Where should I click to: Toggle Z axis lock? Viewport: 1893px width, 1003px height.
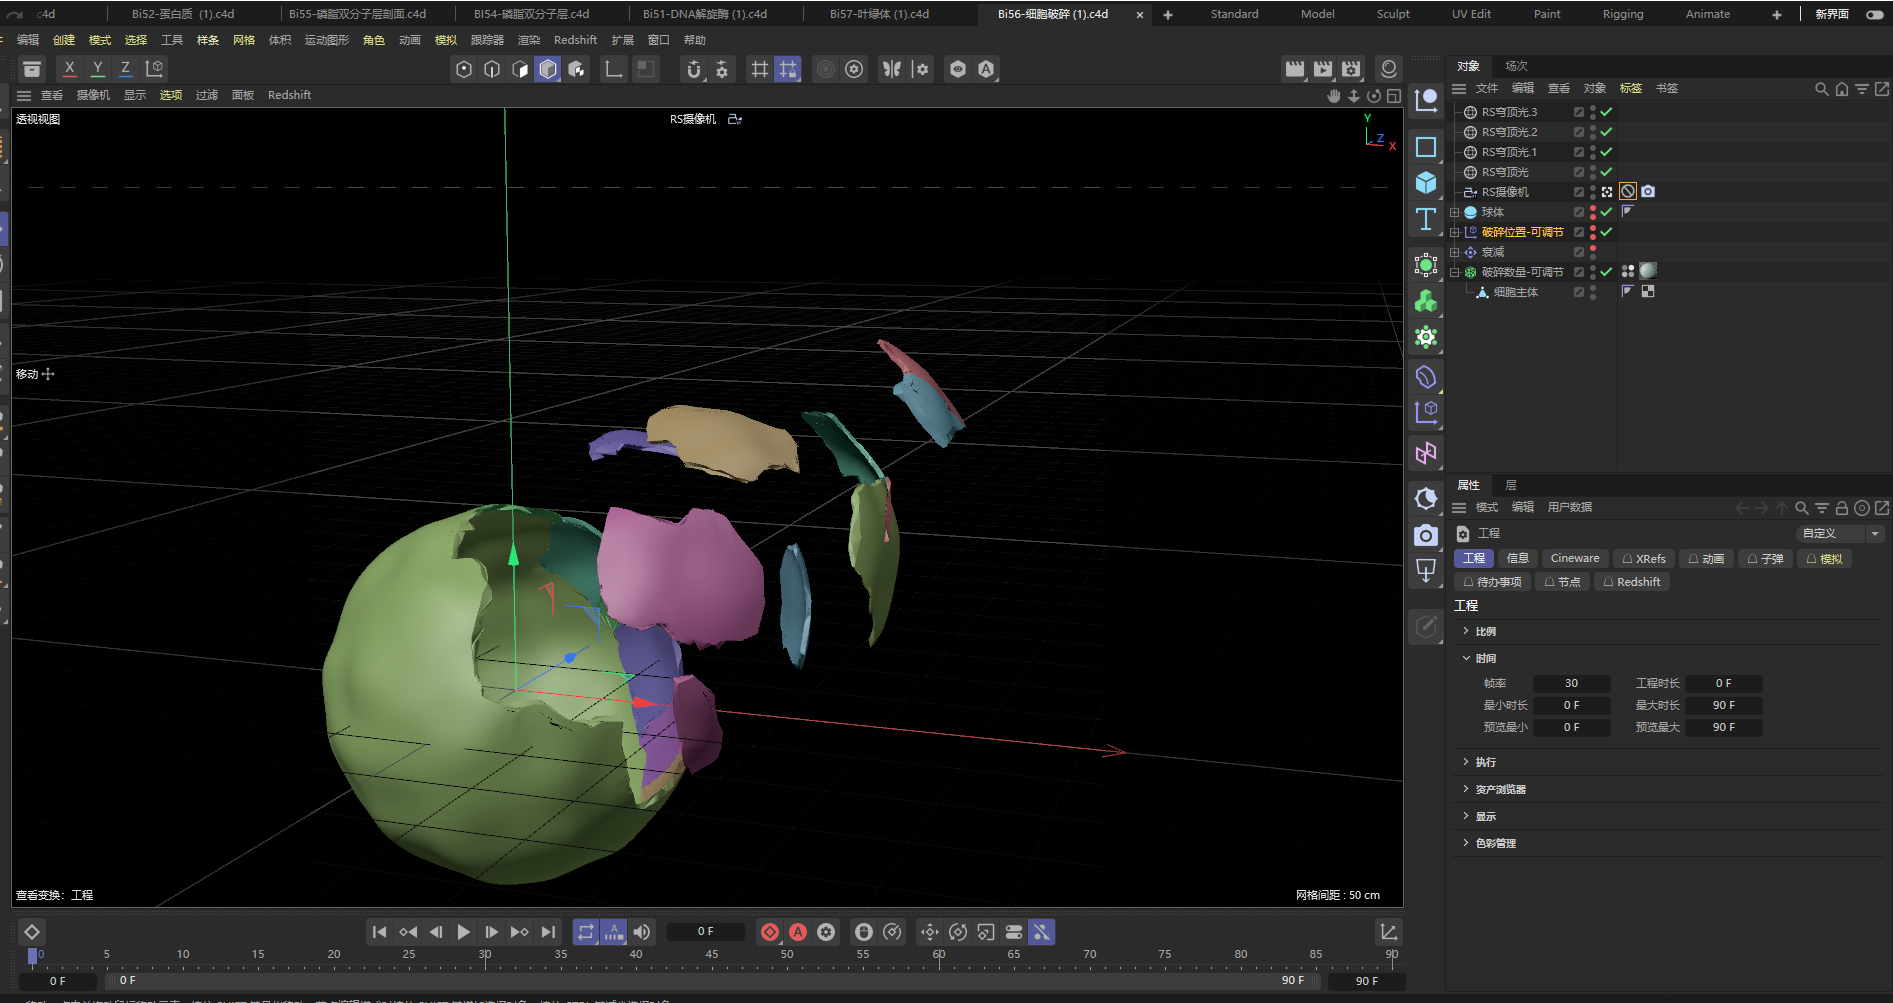pos(125,68)
